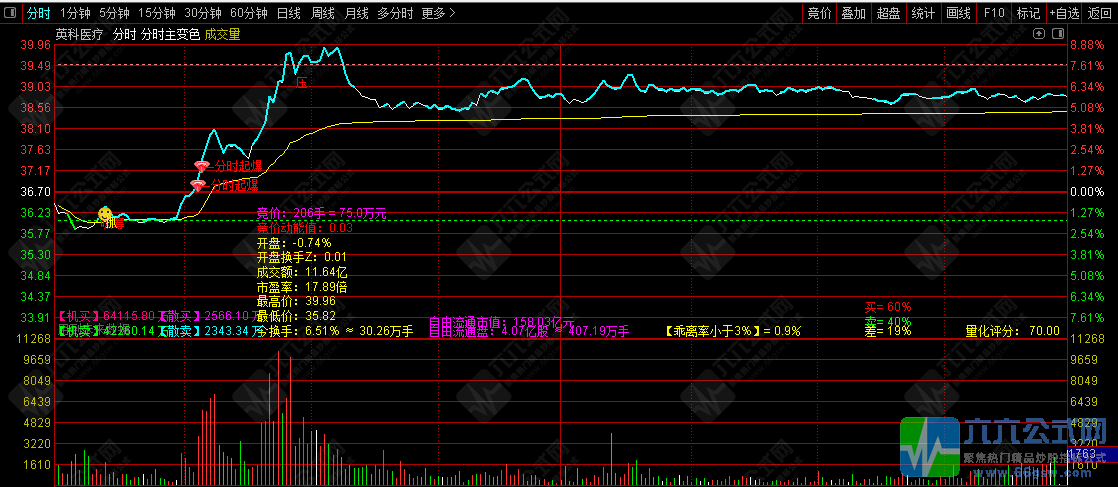Click the 英科医疗 stock name label
Screen dimensions: 1118x487
(x=79, y=33)
